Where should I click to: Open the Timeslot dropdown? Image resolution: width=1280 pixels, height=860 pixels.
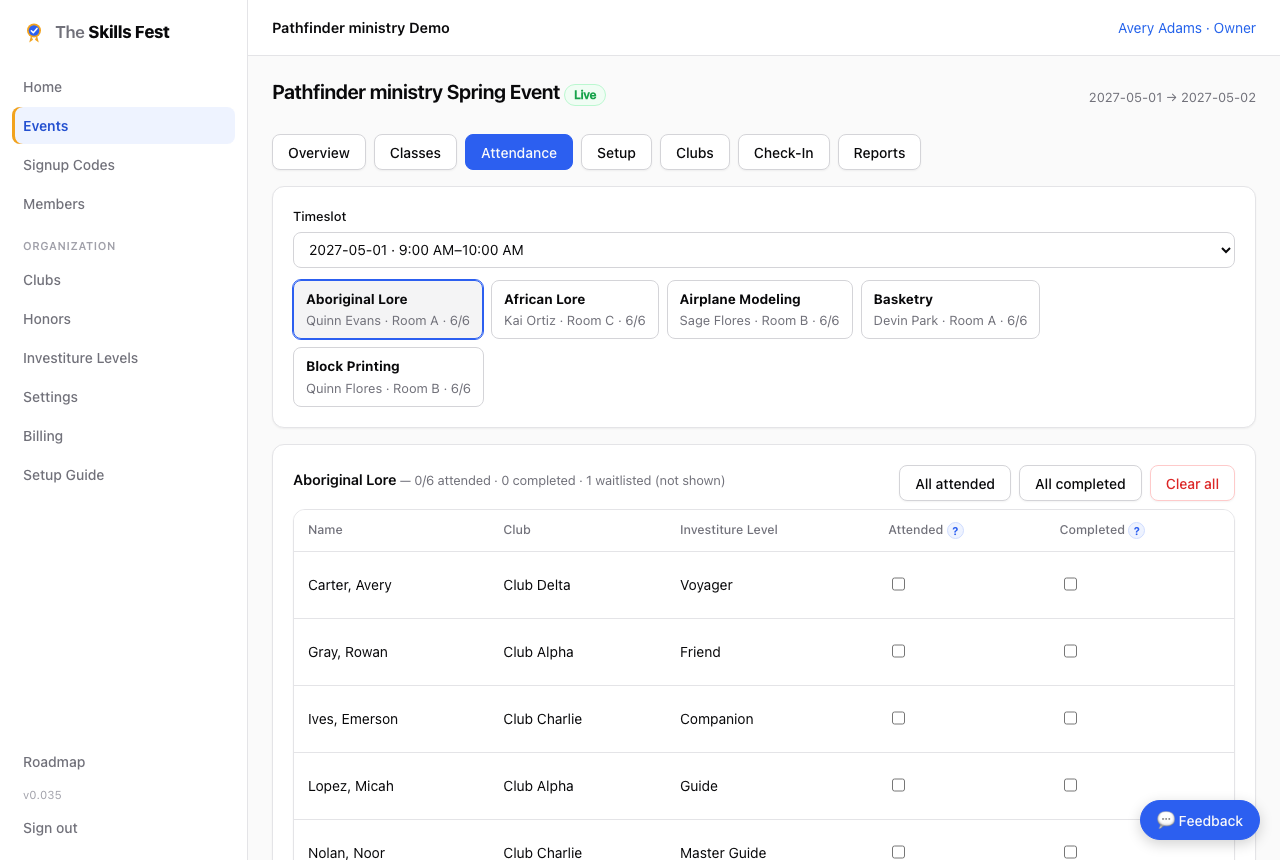[x=764, y=250]
